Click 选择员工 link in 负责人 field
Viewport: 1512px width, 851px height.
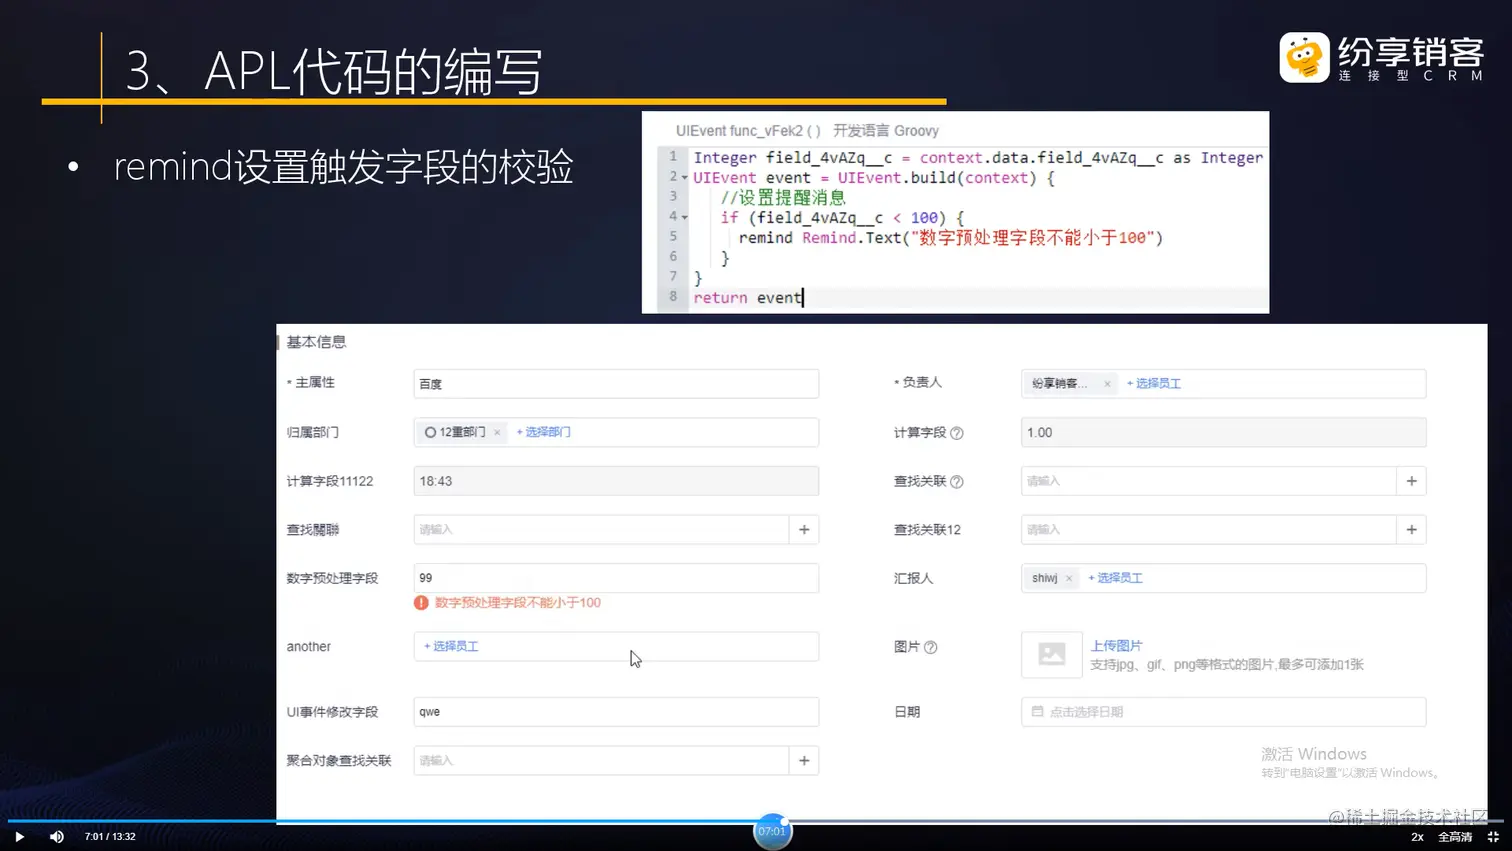point(1154,384)
